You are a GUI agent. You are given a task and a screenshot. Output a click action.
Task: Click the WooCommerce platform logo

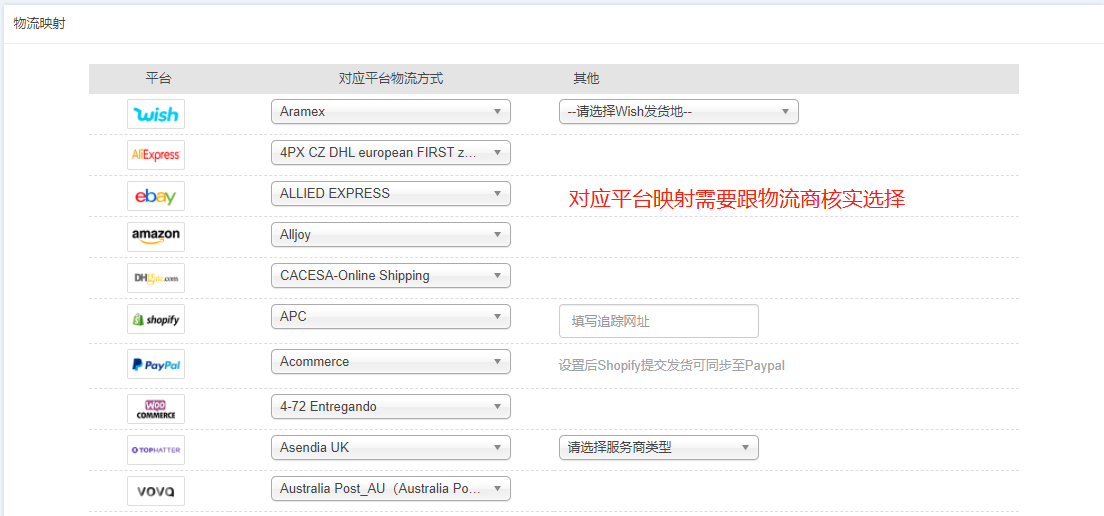(156, 409)
